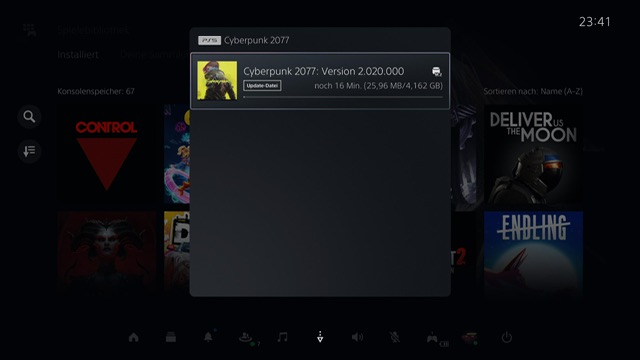Open the Home icon in control center
The width and height of the screenshot is (640, 360).
133,338
